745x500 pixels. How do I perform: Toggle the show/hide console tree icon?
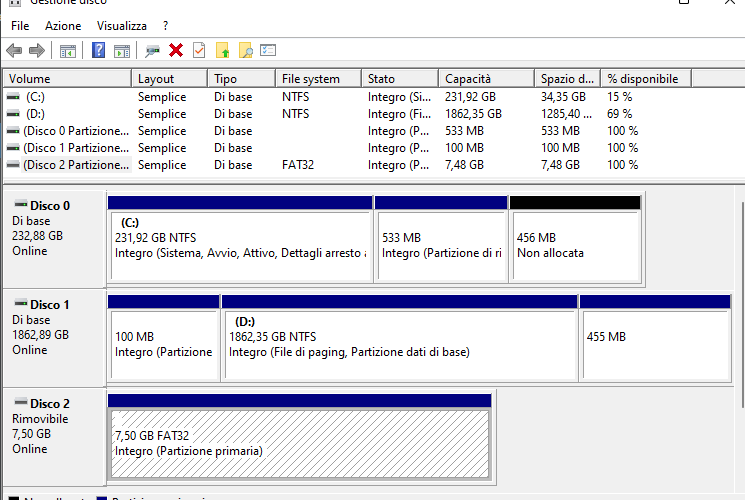[x=67, y=51]
